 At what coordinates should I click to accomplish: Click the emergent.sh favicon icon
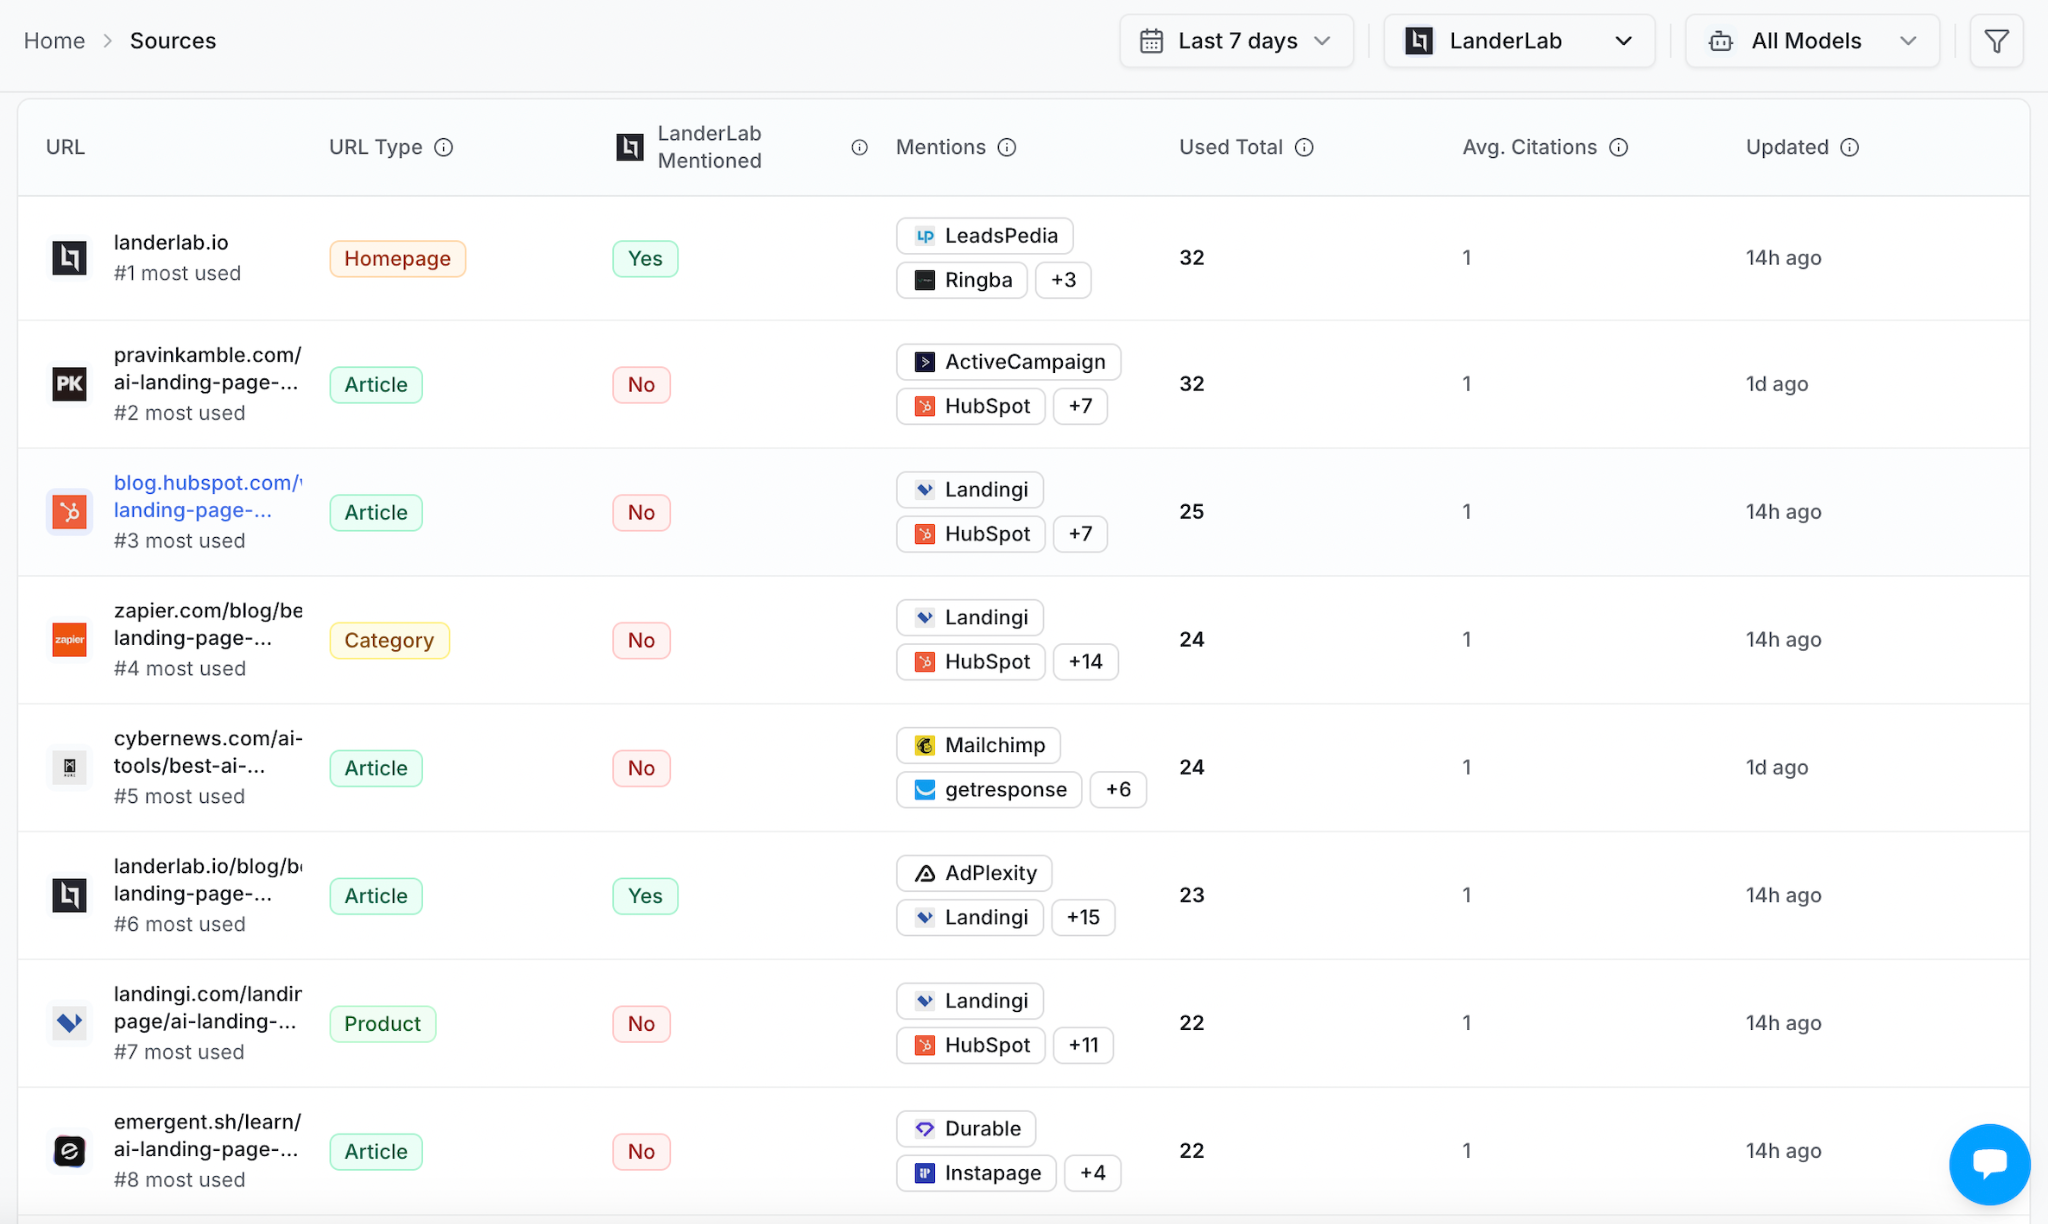click(69, 1151)
